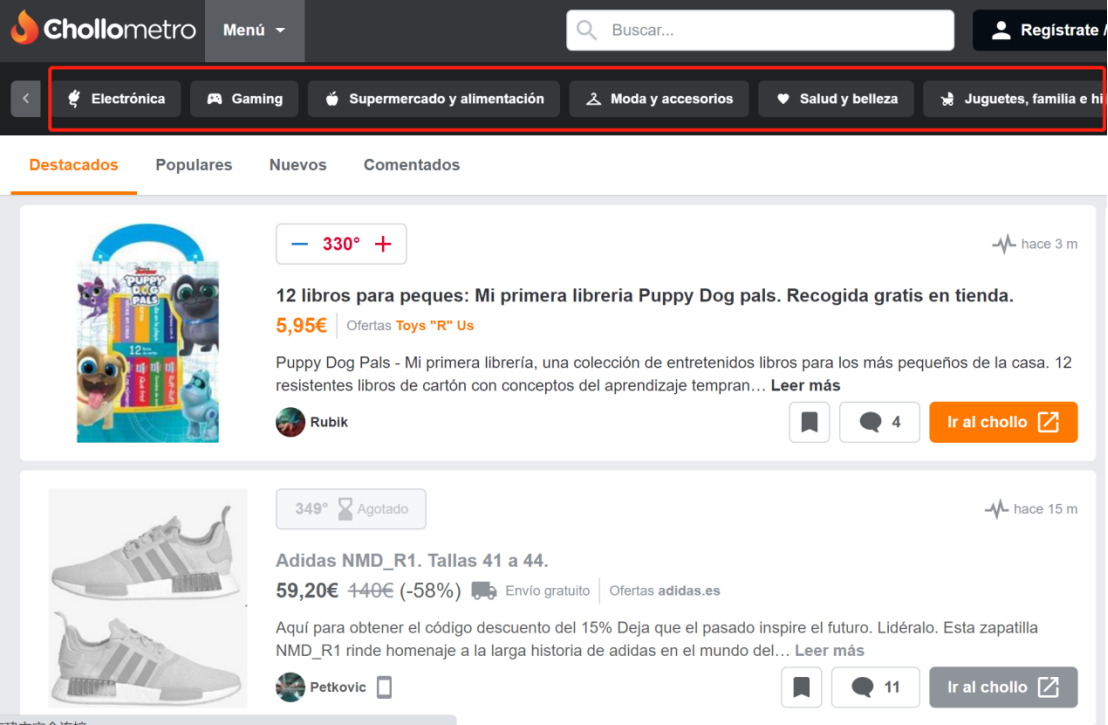Screen dimensions: 1108x725
Task: Click the Chollometro flame logo
Action: pos(25,28)
